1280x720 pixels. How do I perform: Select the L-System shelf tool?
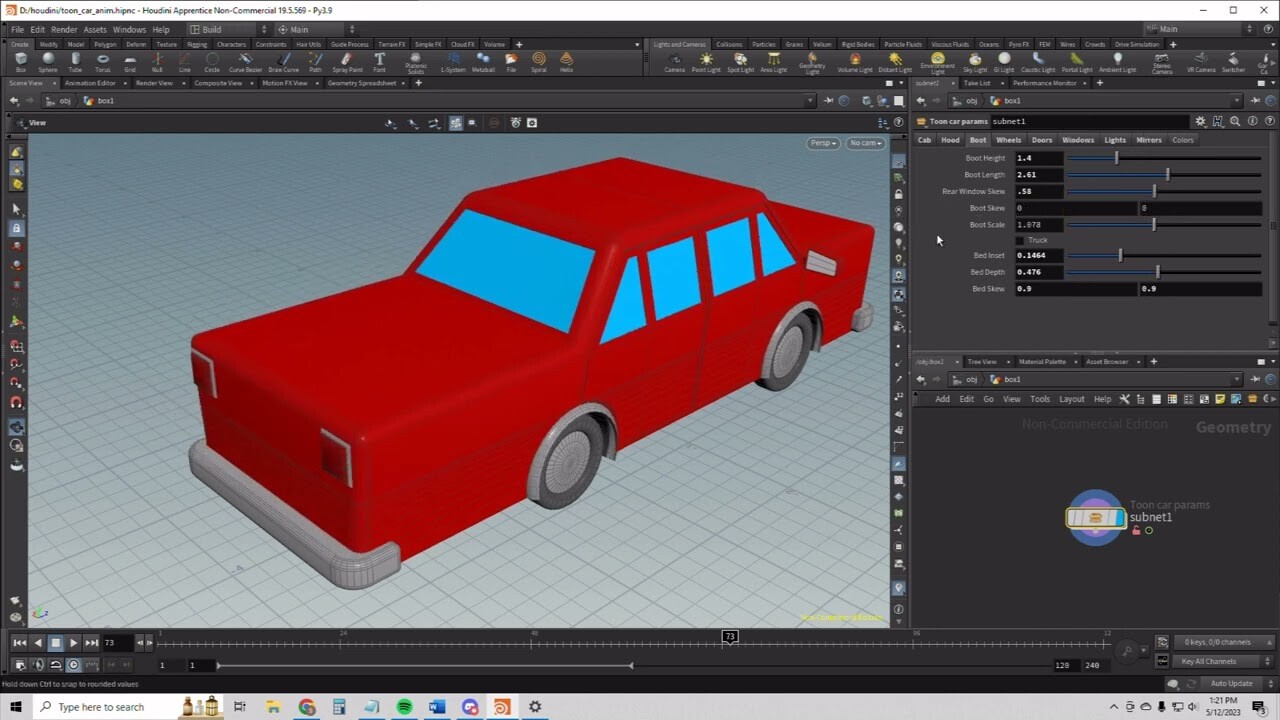453,62
